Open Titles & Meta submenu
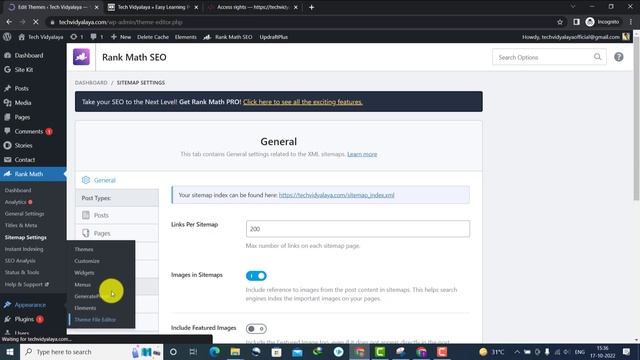The height and width of the screenshot is (360, 640). click(x=21, y=225)
